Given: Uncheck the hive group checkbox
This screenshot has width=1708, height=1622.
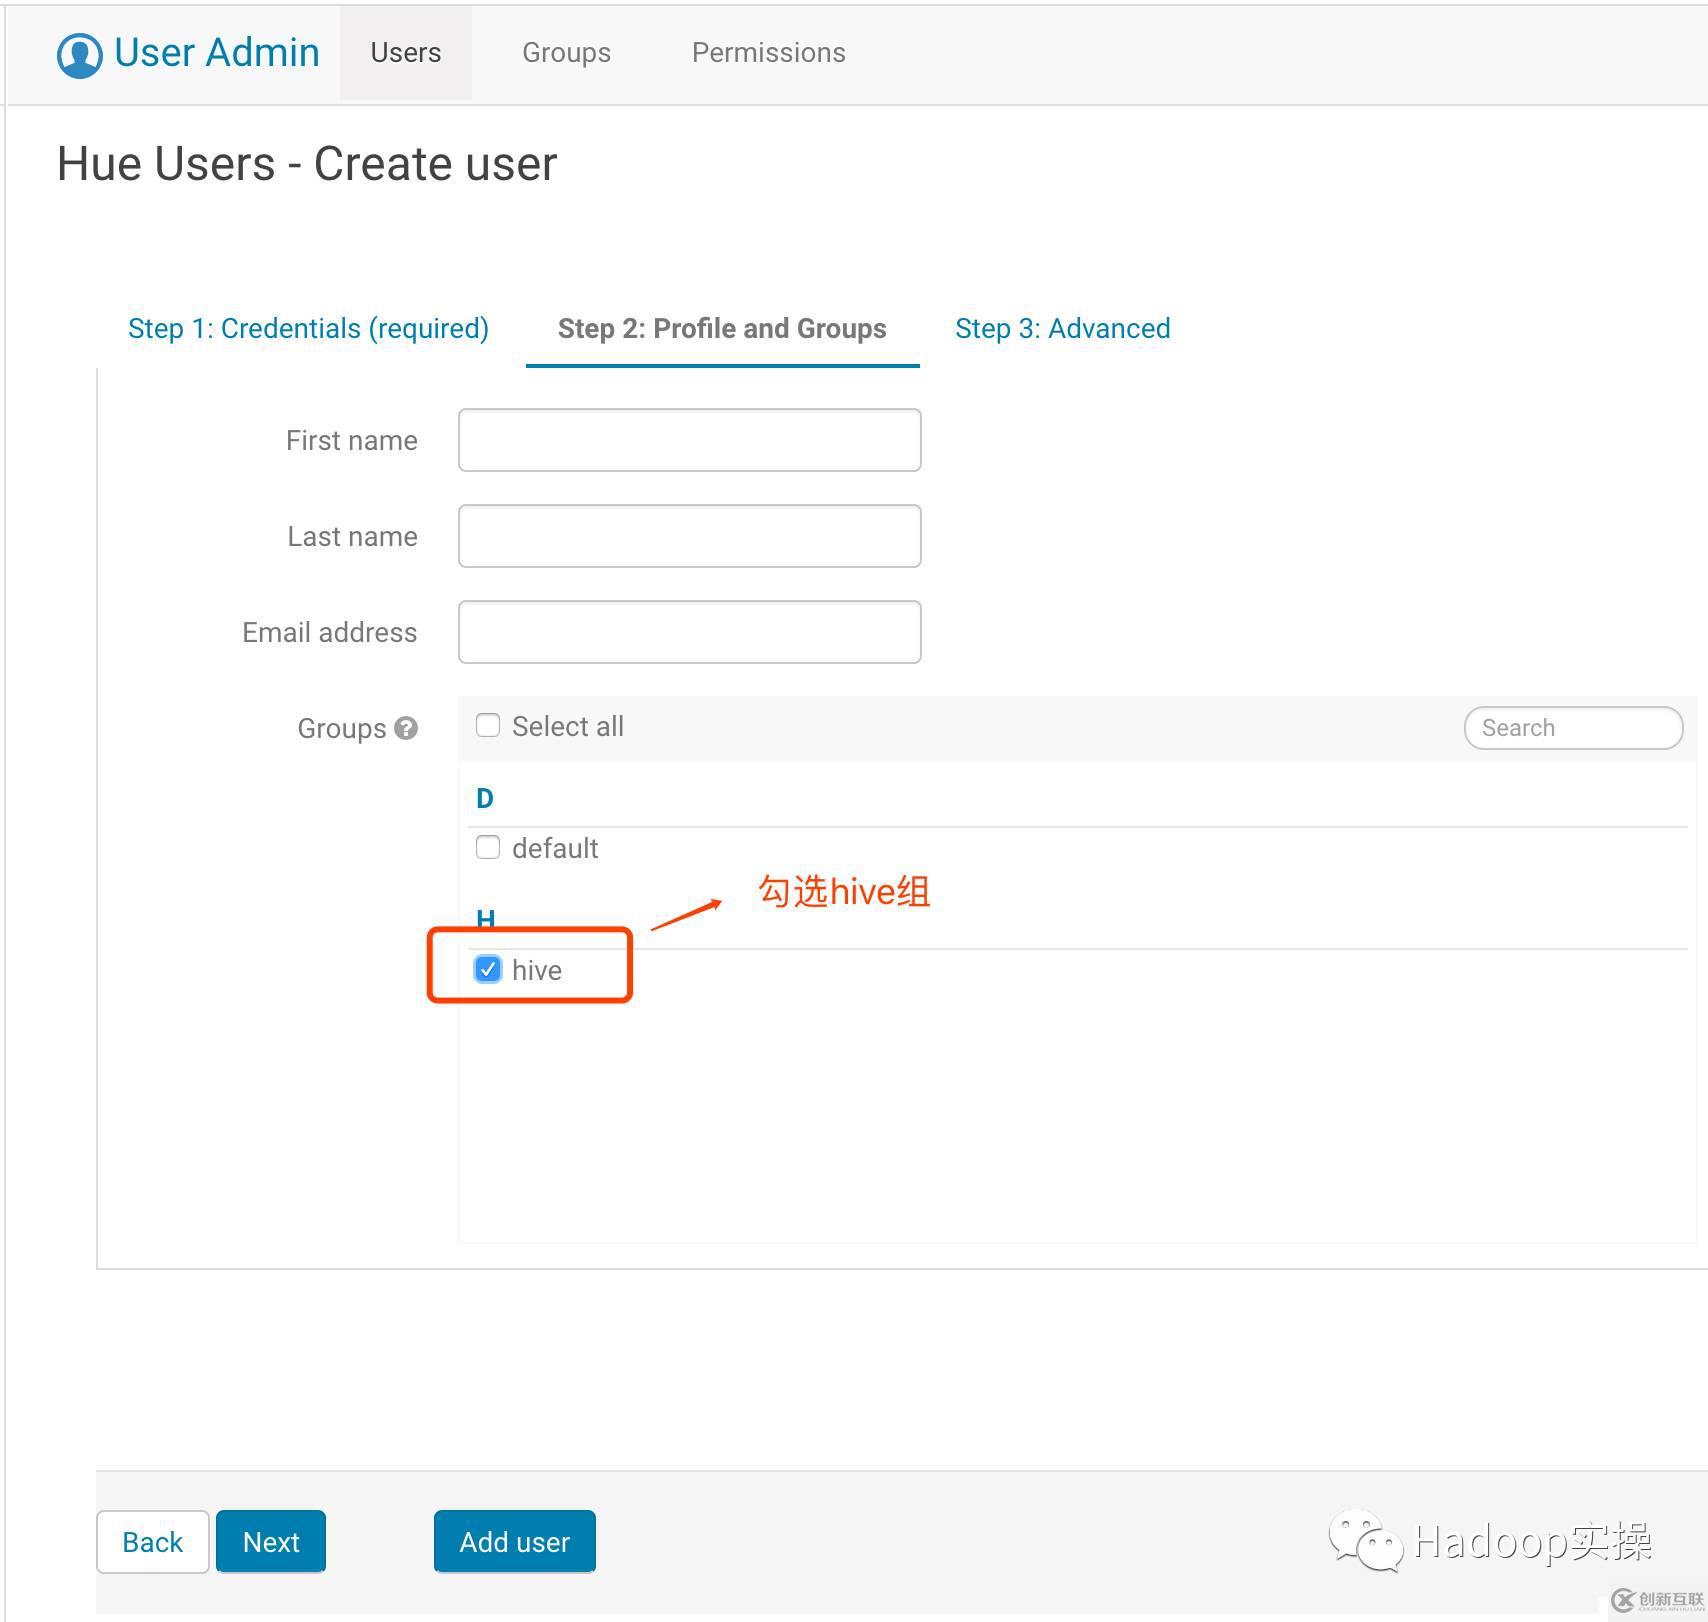Looking at the screenshot, I should click(488, 969).
